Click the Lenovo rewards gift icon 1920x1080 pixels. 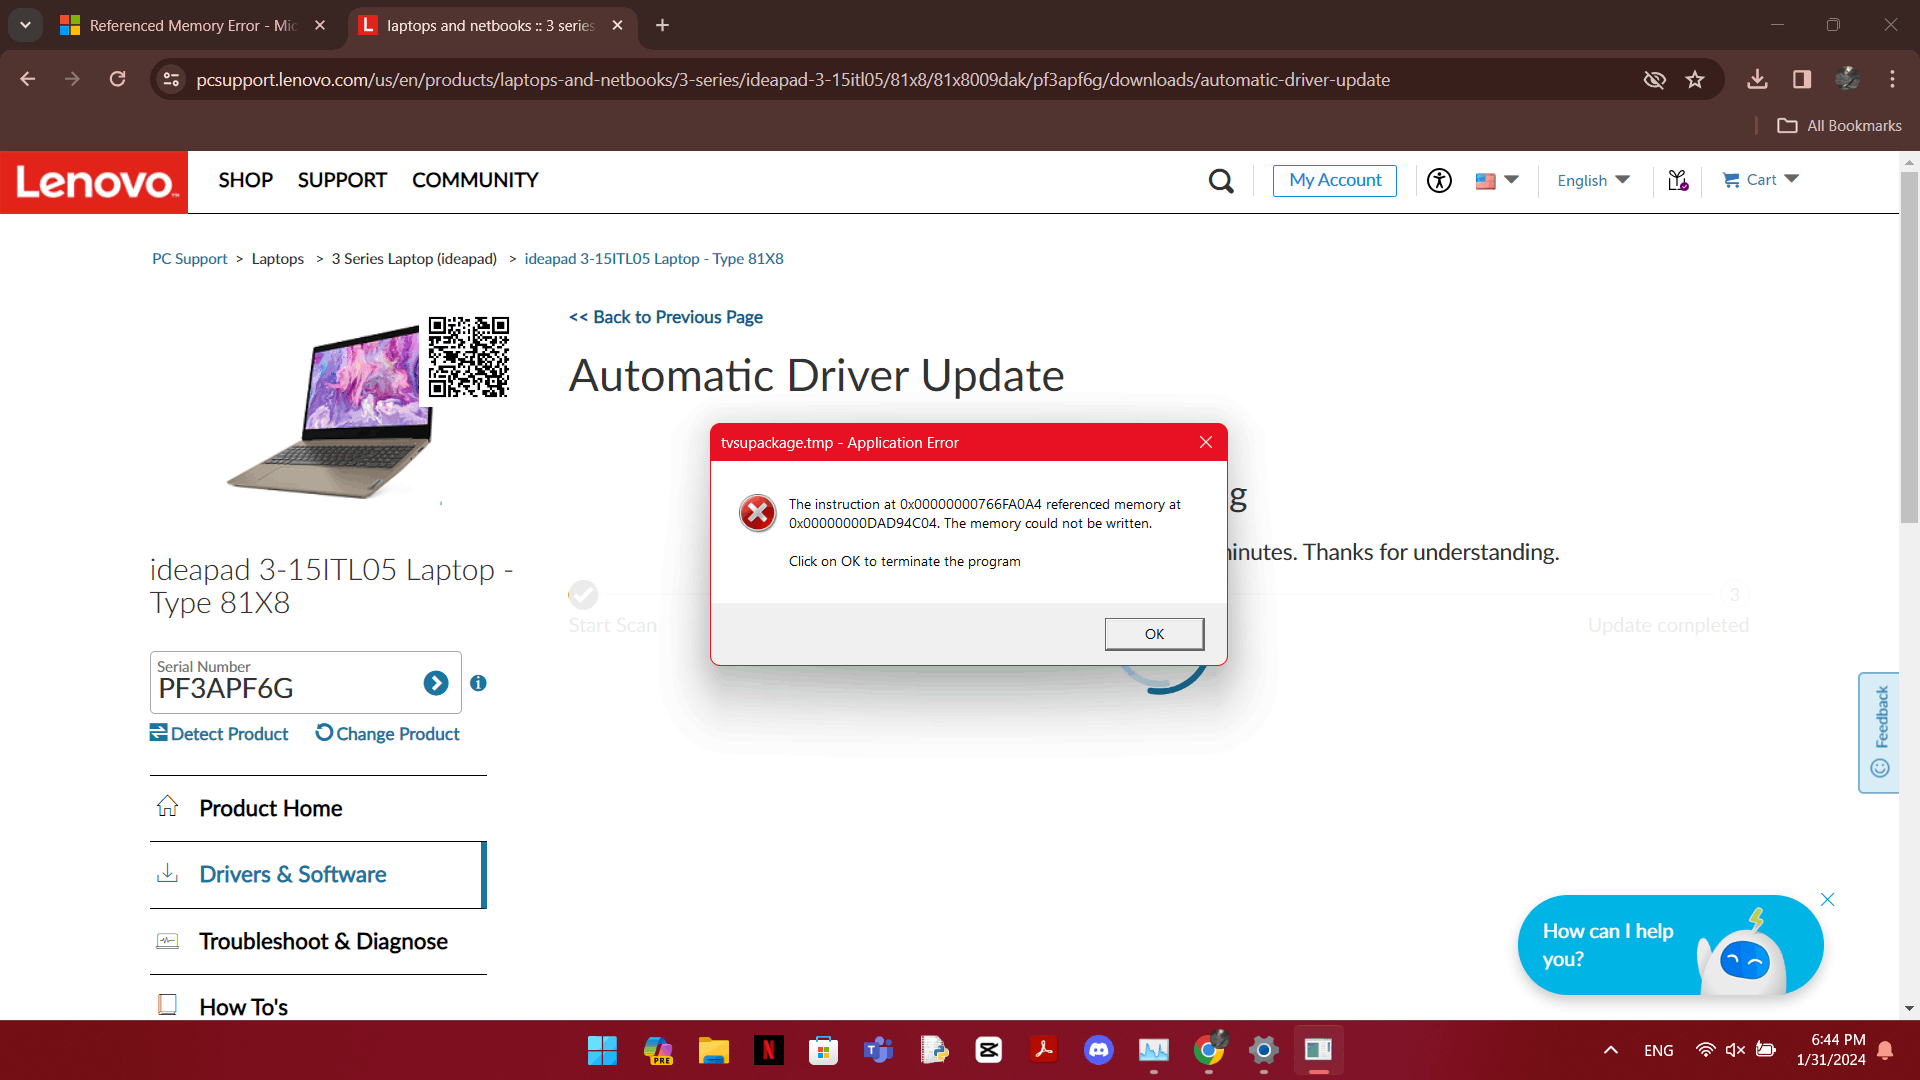click(x=1678, y=181)
